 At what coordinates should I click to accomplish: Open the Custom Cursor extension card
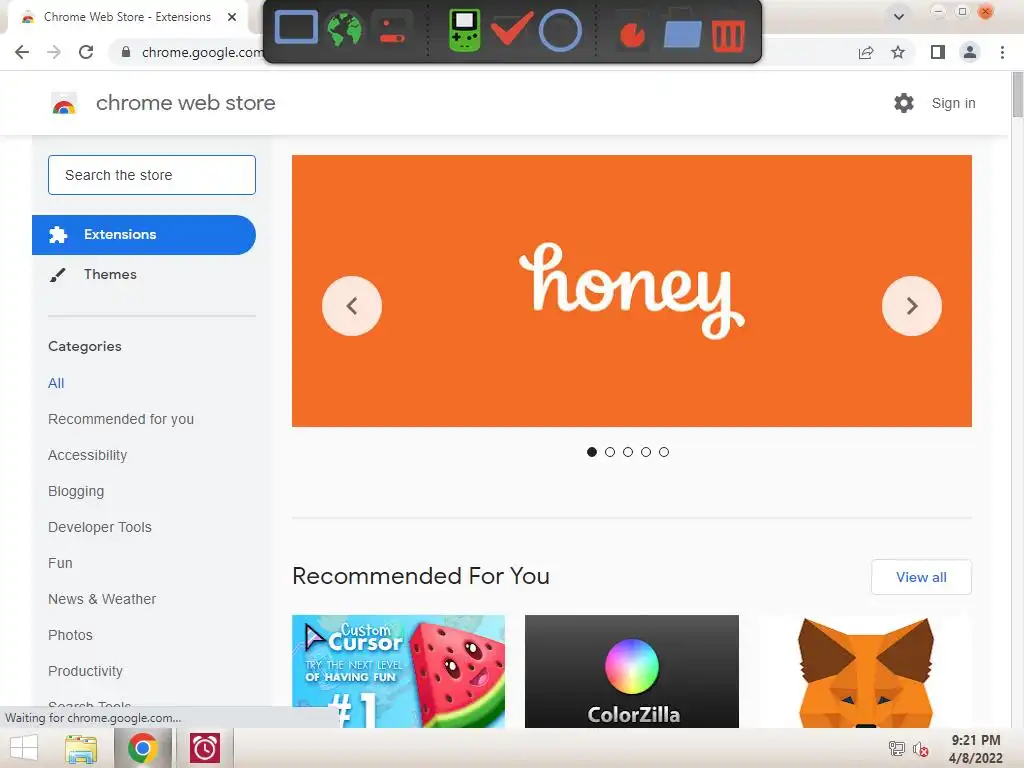(x=398, y=671)
